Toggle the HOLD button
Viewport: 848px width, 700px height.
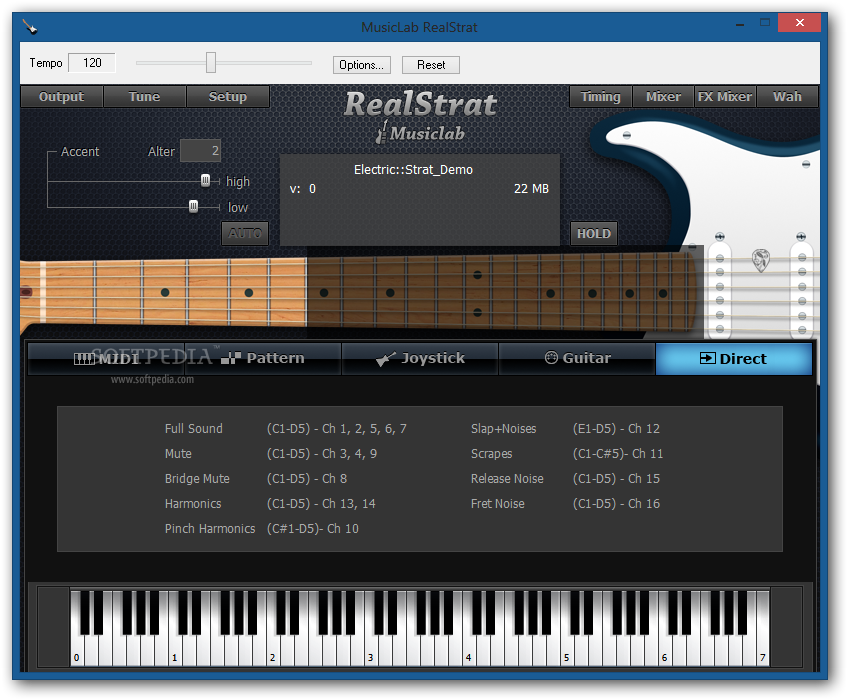(x=594, y=234)
